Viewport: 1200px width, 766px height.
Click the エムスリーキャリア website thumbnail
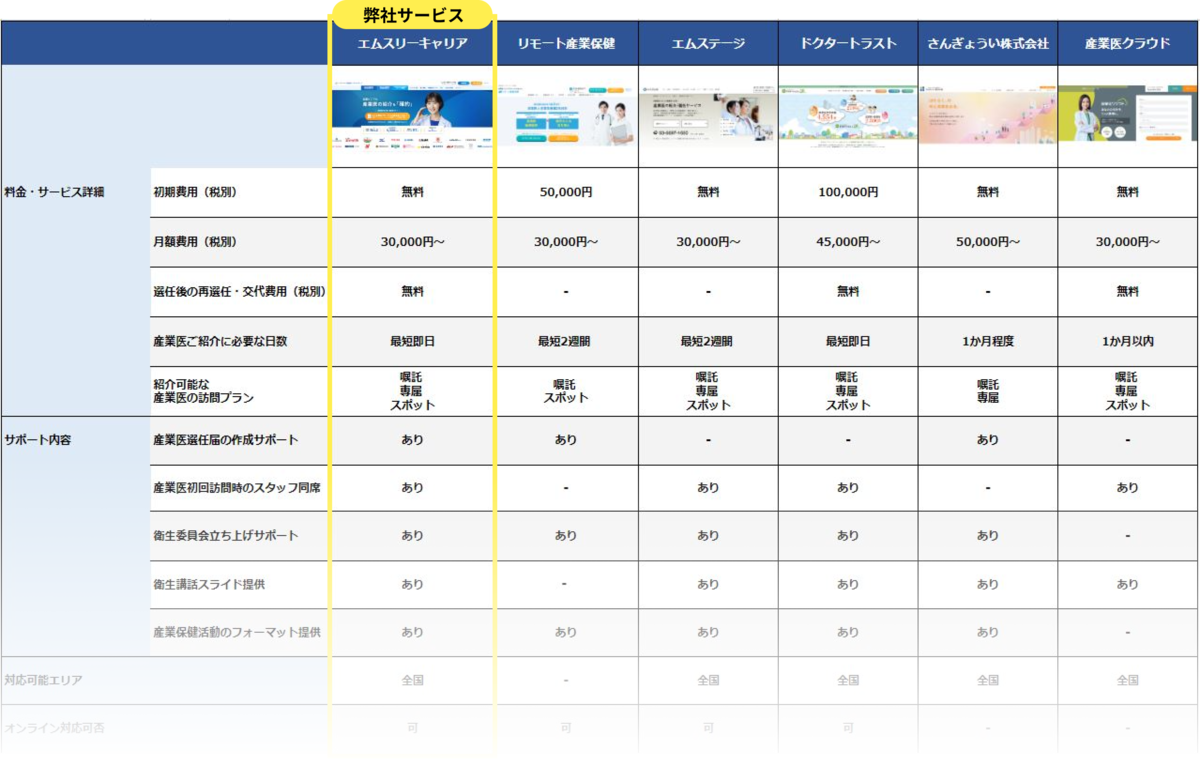pyautogui.click(x=412, y=117)
